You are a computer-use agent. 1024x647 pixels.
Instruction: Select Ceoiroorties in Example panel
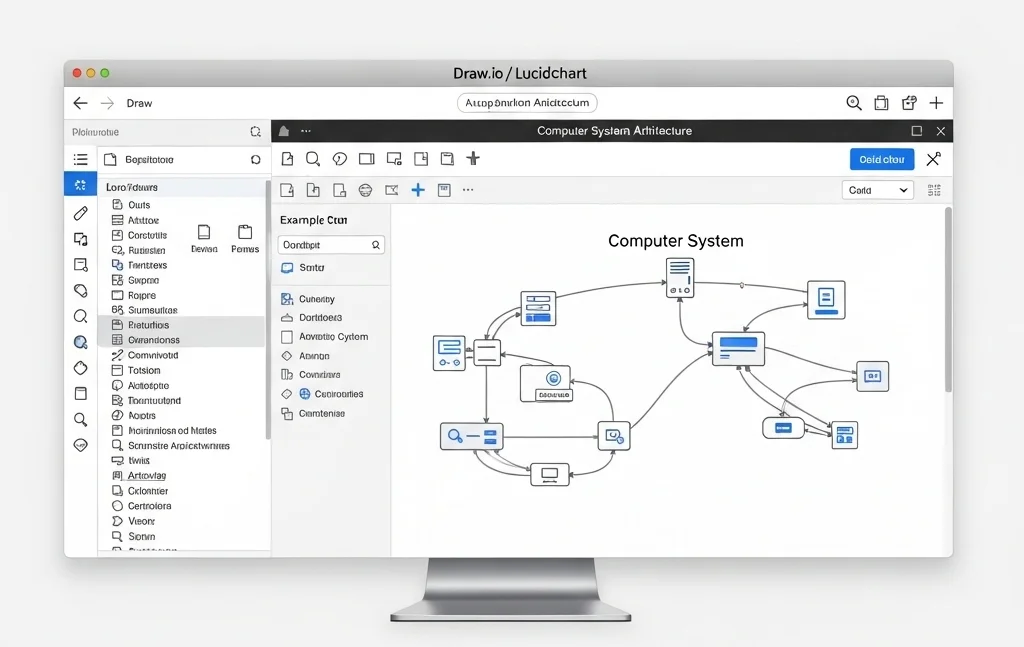point(339,394)
